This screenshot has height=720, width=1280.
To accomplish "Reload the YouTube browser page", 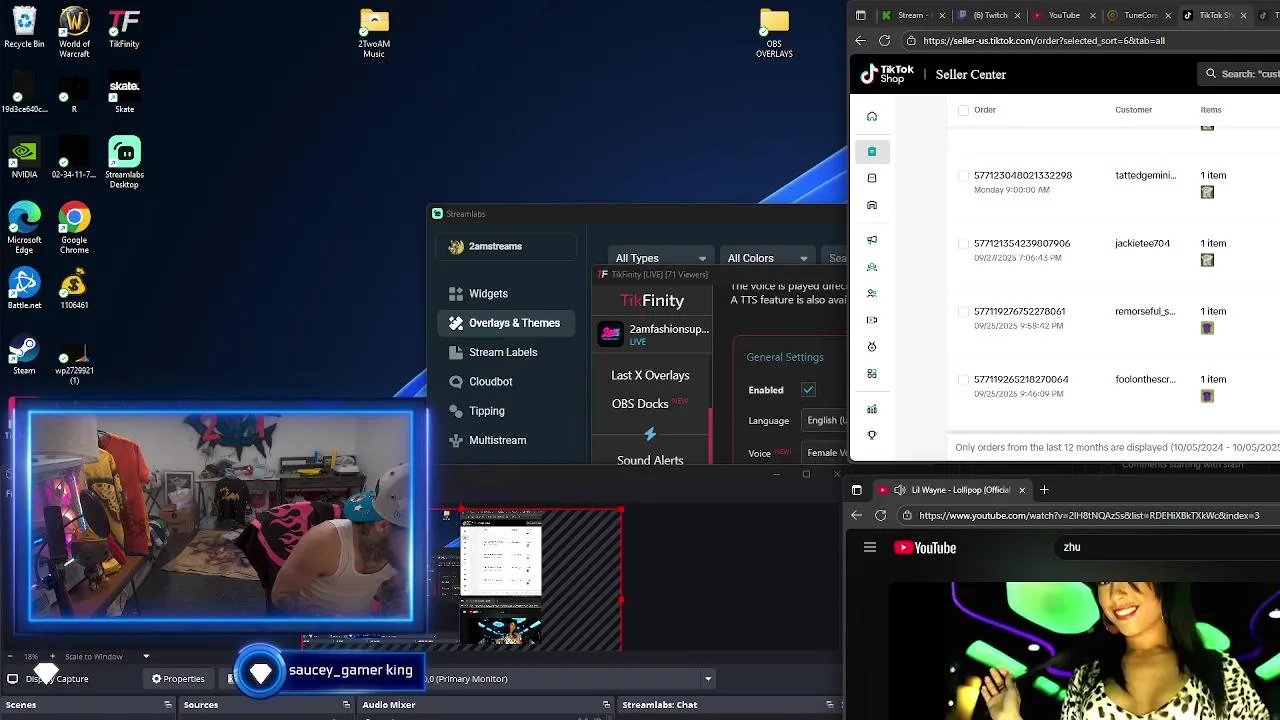I will [x=880, y=515].
